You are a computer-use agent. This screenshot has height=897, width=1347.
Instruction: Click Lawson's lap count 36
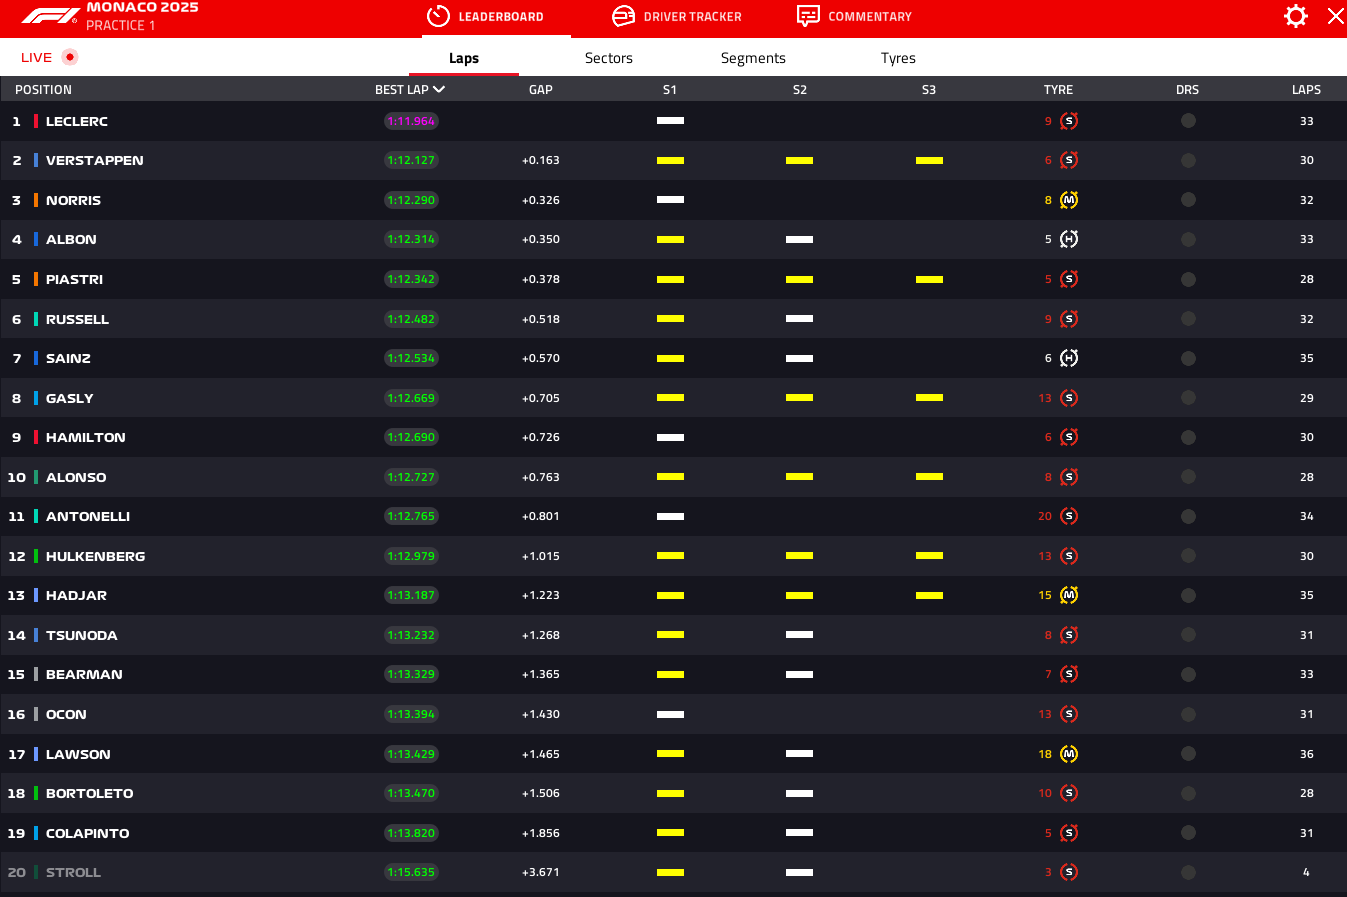(x=1307, y=754)
